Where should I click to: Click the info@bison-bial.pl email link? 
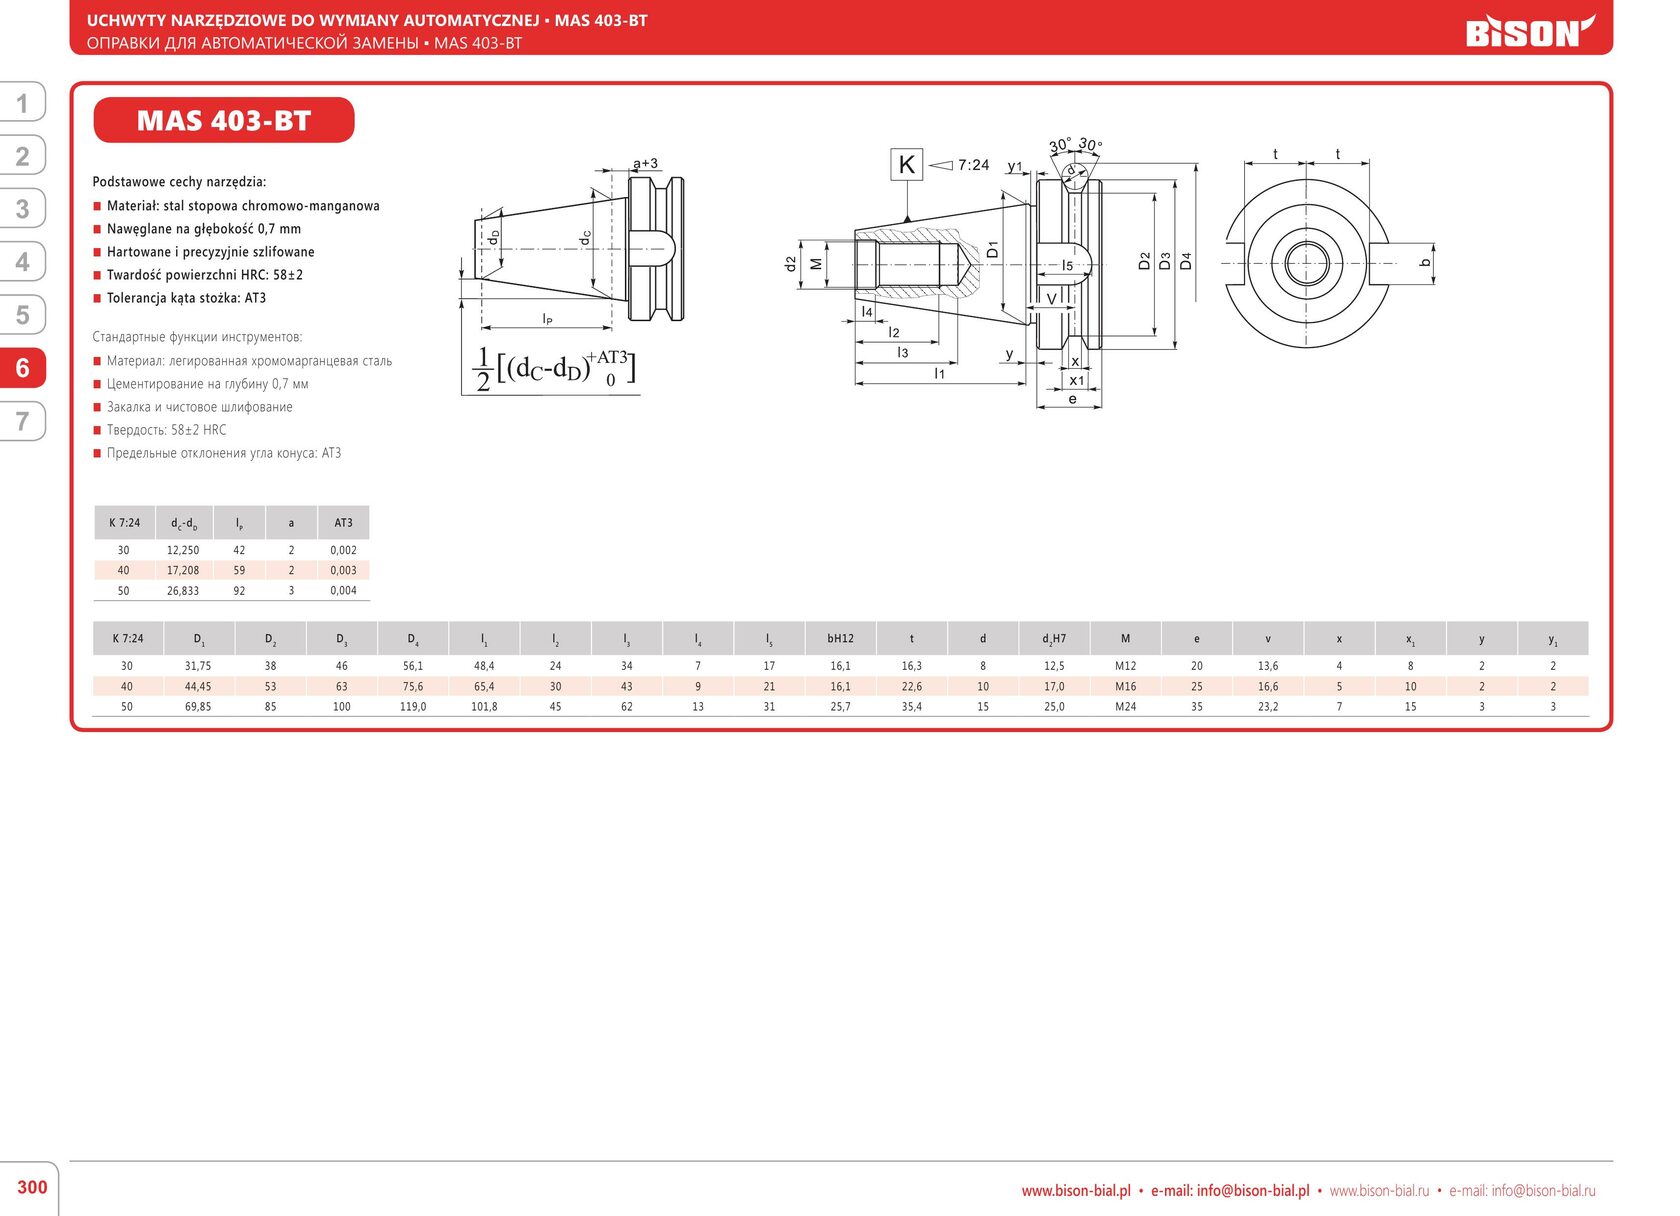(1253, 1190)
